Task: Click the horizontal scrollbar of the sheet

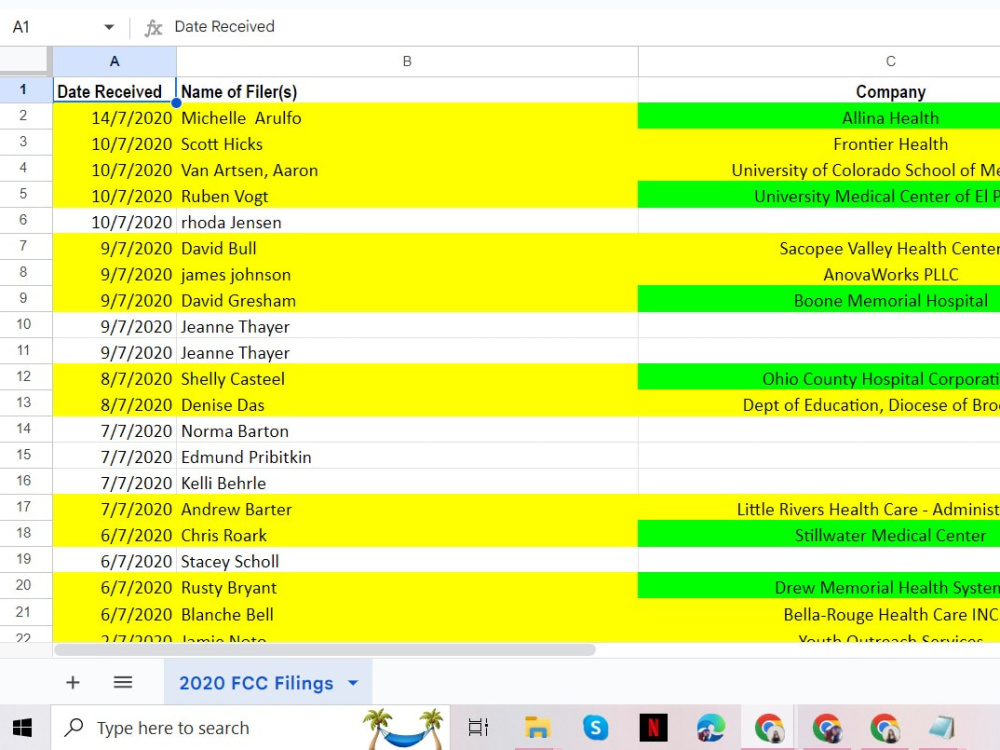Action: coord(325,649)
